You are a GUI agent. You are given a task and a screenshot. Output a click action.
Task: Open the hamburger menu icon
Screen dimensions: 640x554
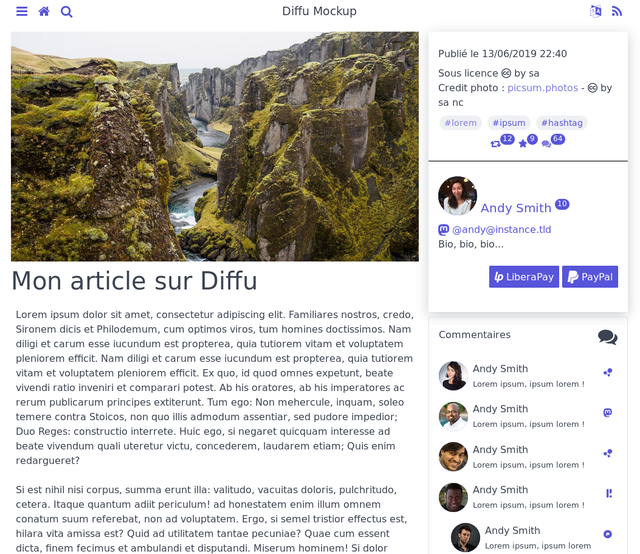22,11
